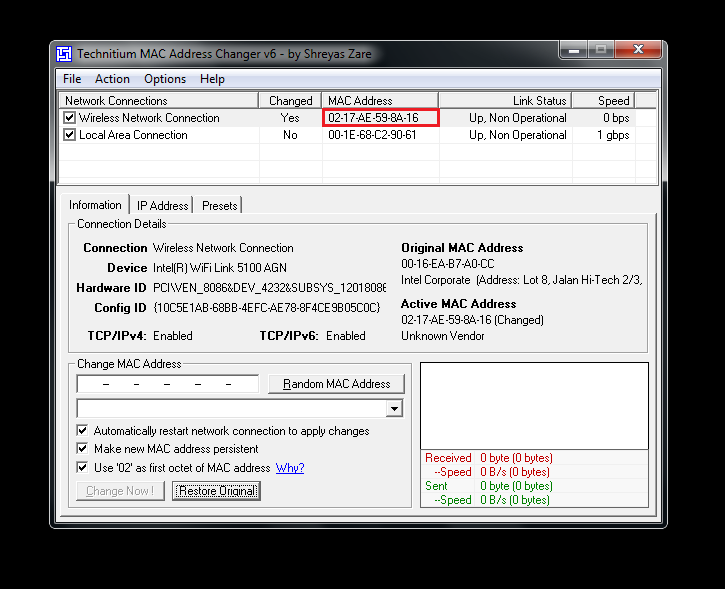Screen dimensions: 725x589
Task: Click original MAC 00-16-EA-B7-A0-CC text
Action: [x=448, y=264]
